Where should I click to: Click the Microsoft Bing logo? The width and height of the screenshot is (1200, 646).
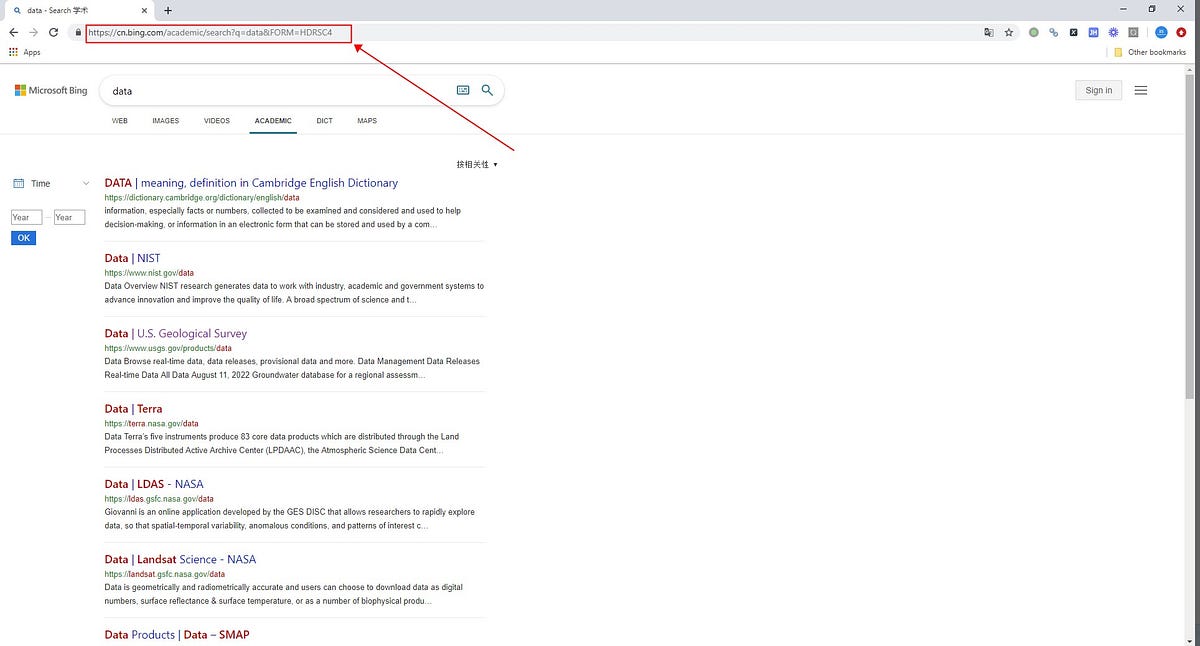click(x=50, y=89)
